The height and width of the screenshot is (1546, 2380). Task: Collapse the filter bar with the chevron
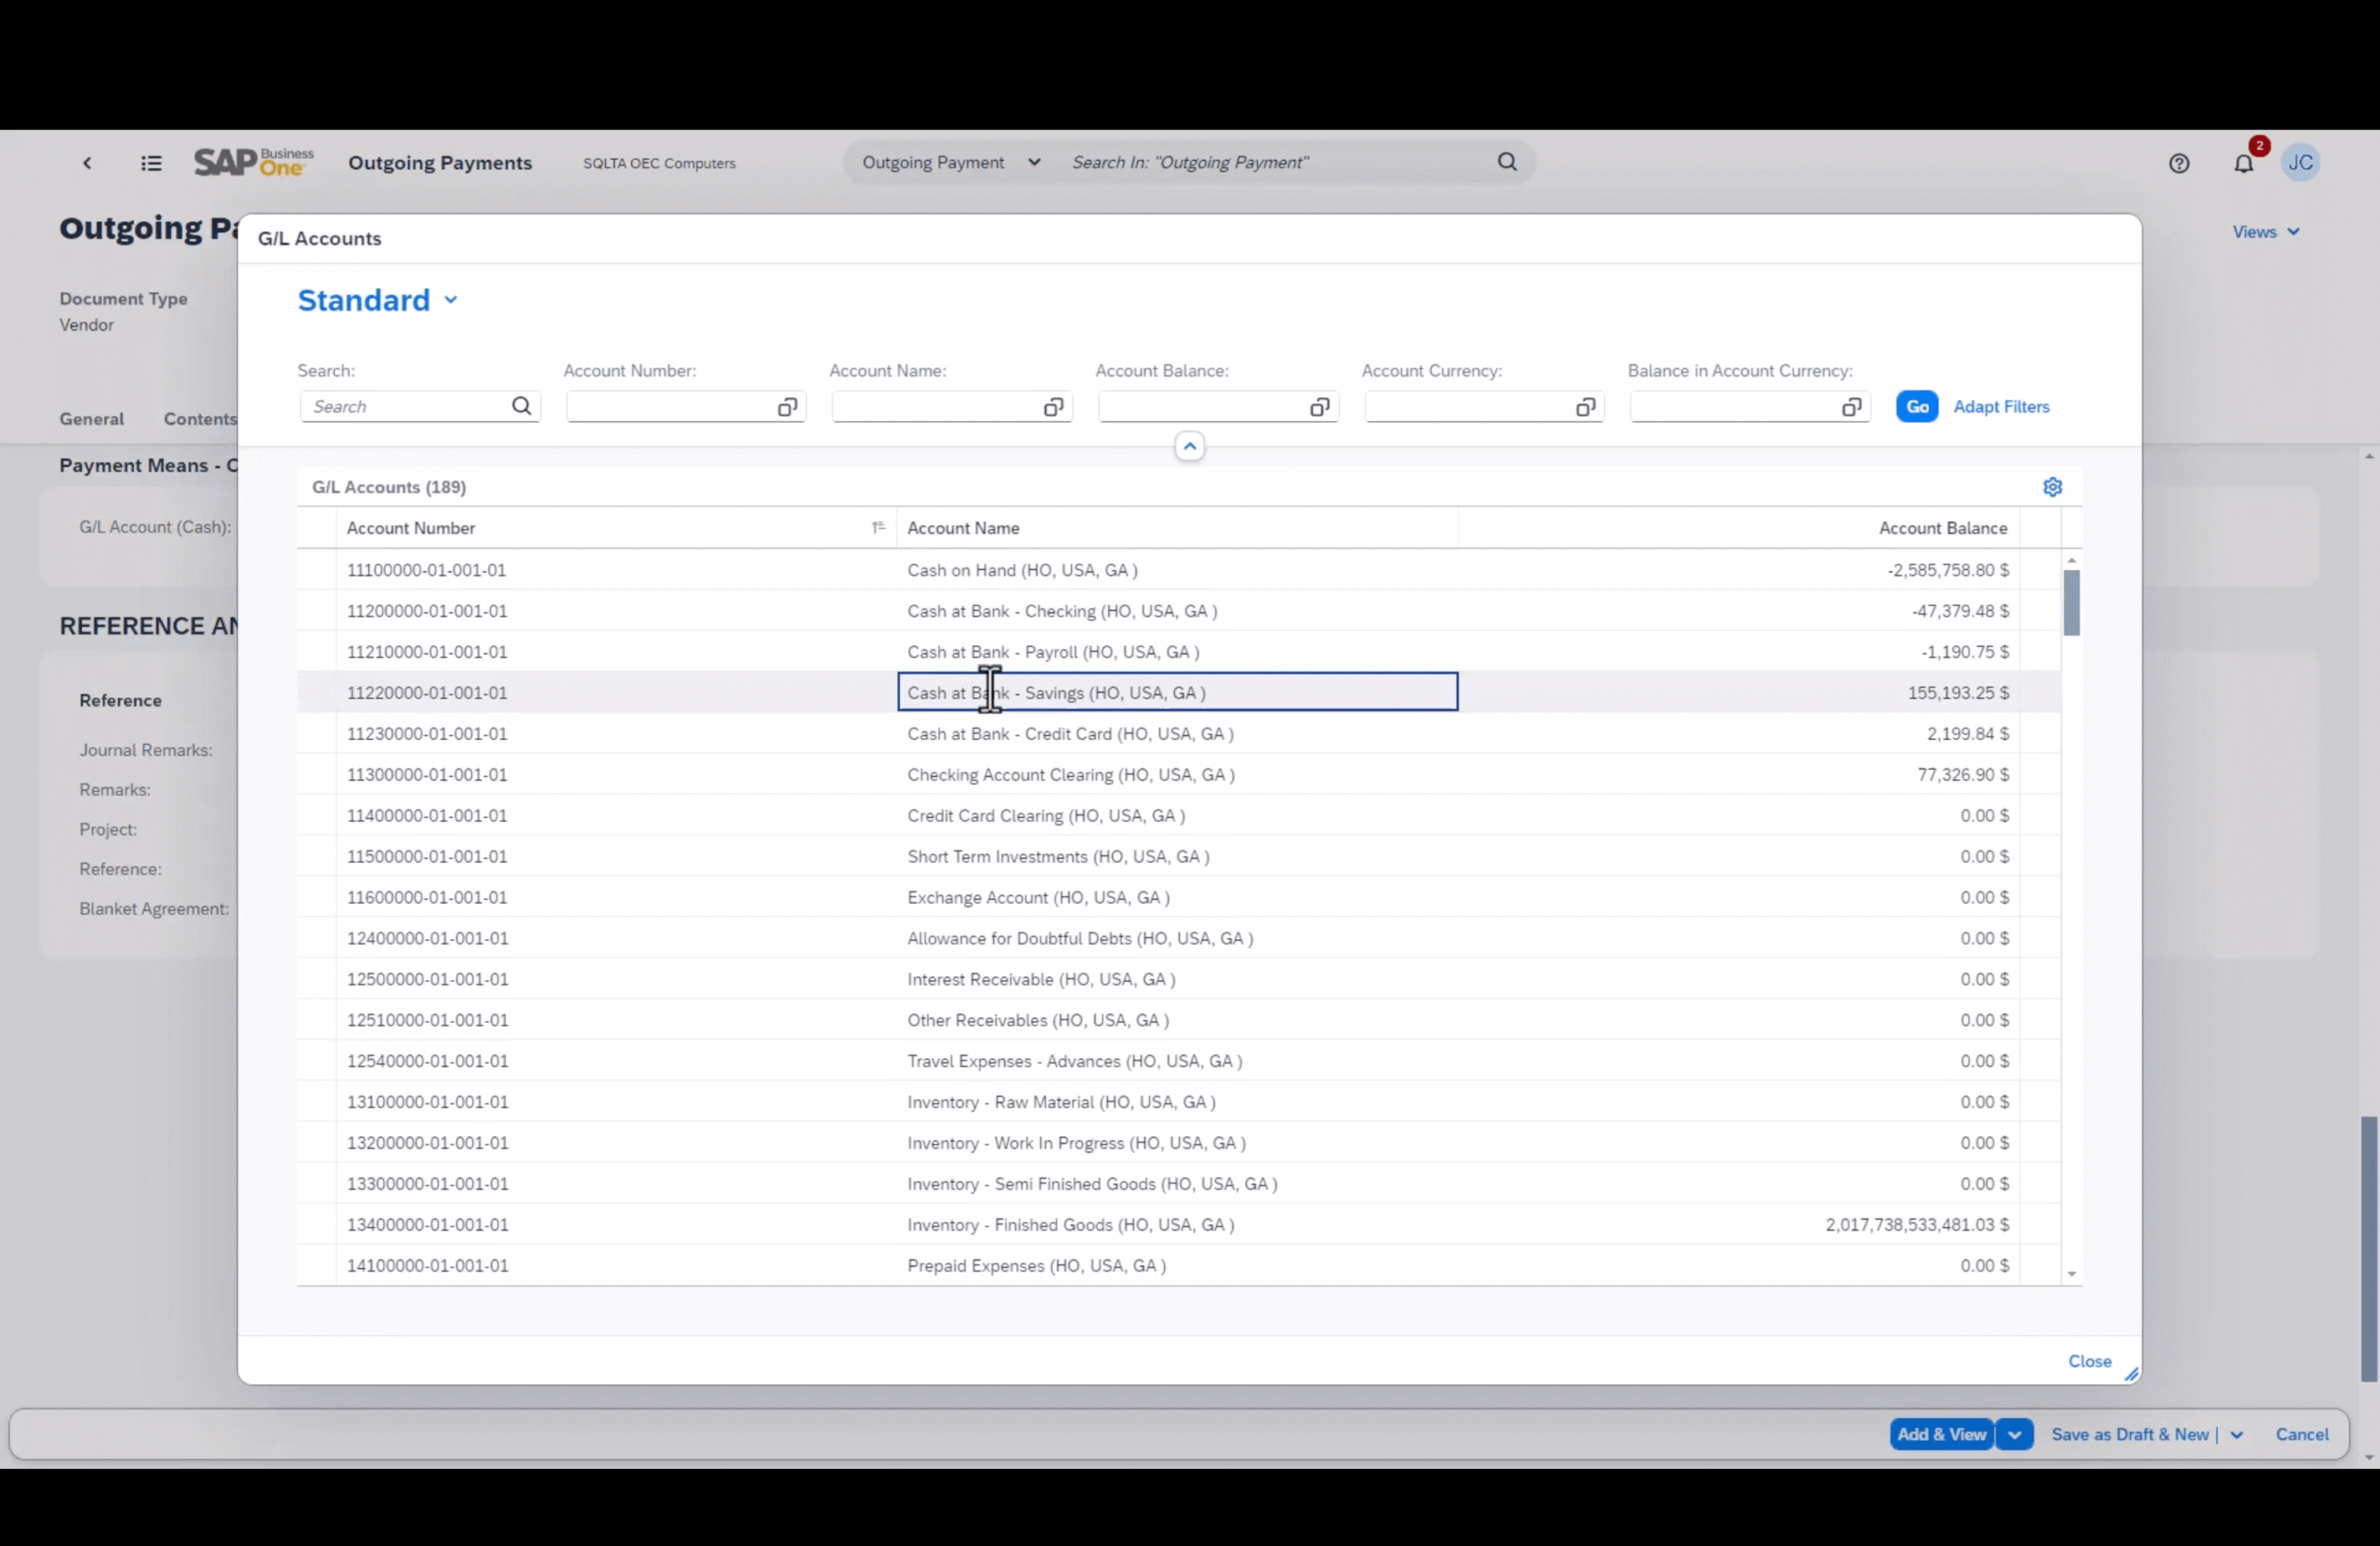click(x=1189, y=446)
